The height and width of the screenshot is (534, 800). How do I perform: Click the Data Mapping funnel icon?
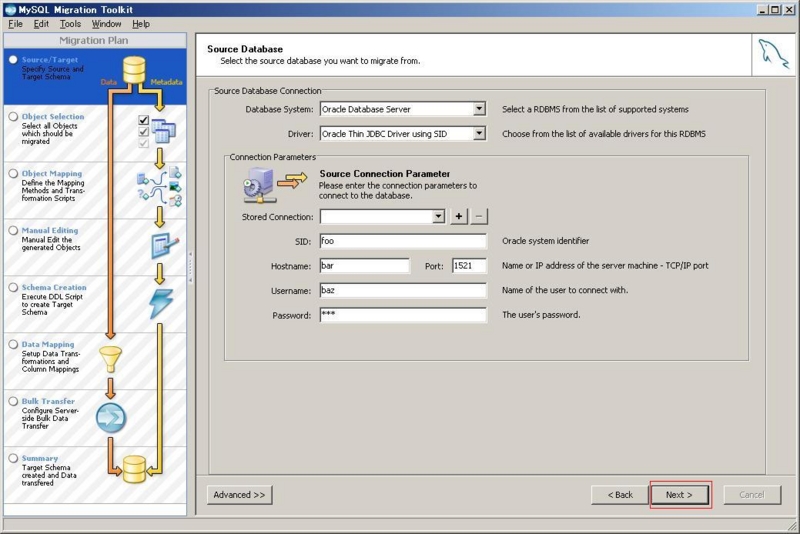(x=110, y=359)
